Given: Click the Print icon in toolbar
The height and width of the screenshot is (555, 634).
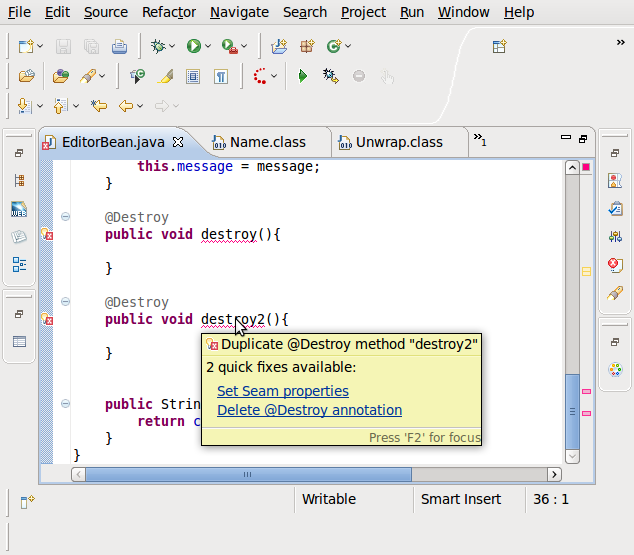Looking at the screenshot, I should (x=119, y=46).
